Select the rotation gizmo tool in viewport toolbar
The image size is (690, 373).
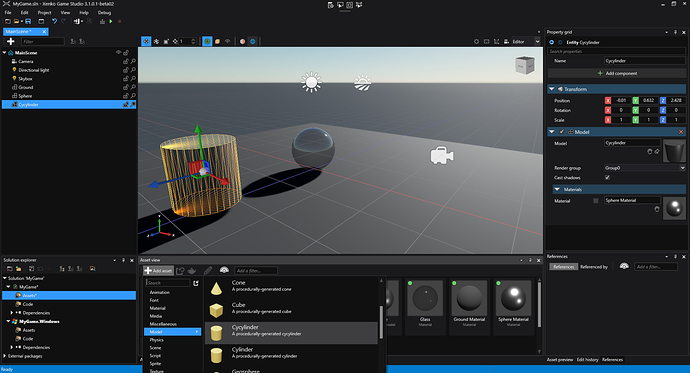pyautogui.click(x=156, y=41)
